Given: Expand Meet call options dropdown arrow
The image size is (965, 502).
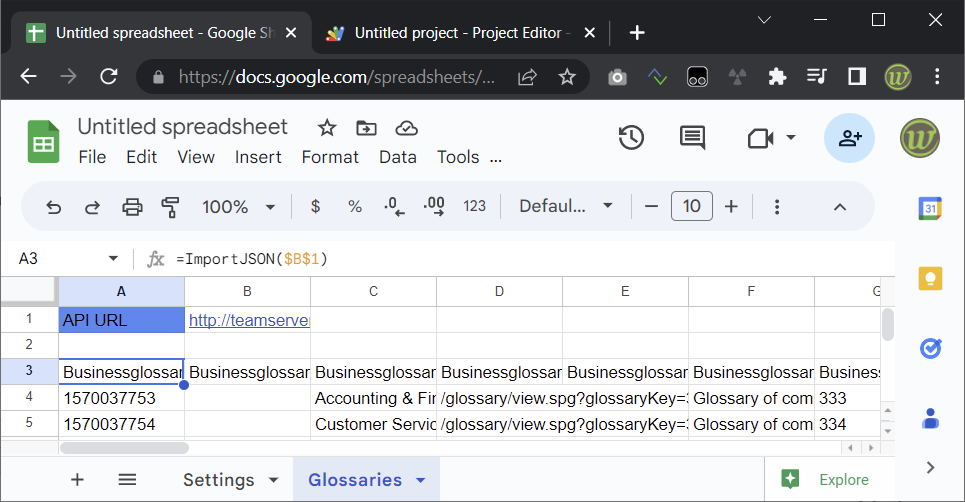Looking at the screenshot, I should coord(791,137).
